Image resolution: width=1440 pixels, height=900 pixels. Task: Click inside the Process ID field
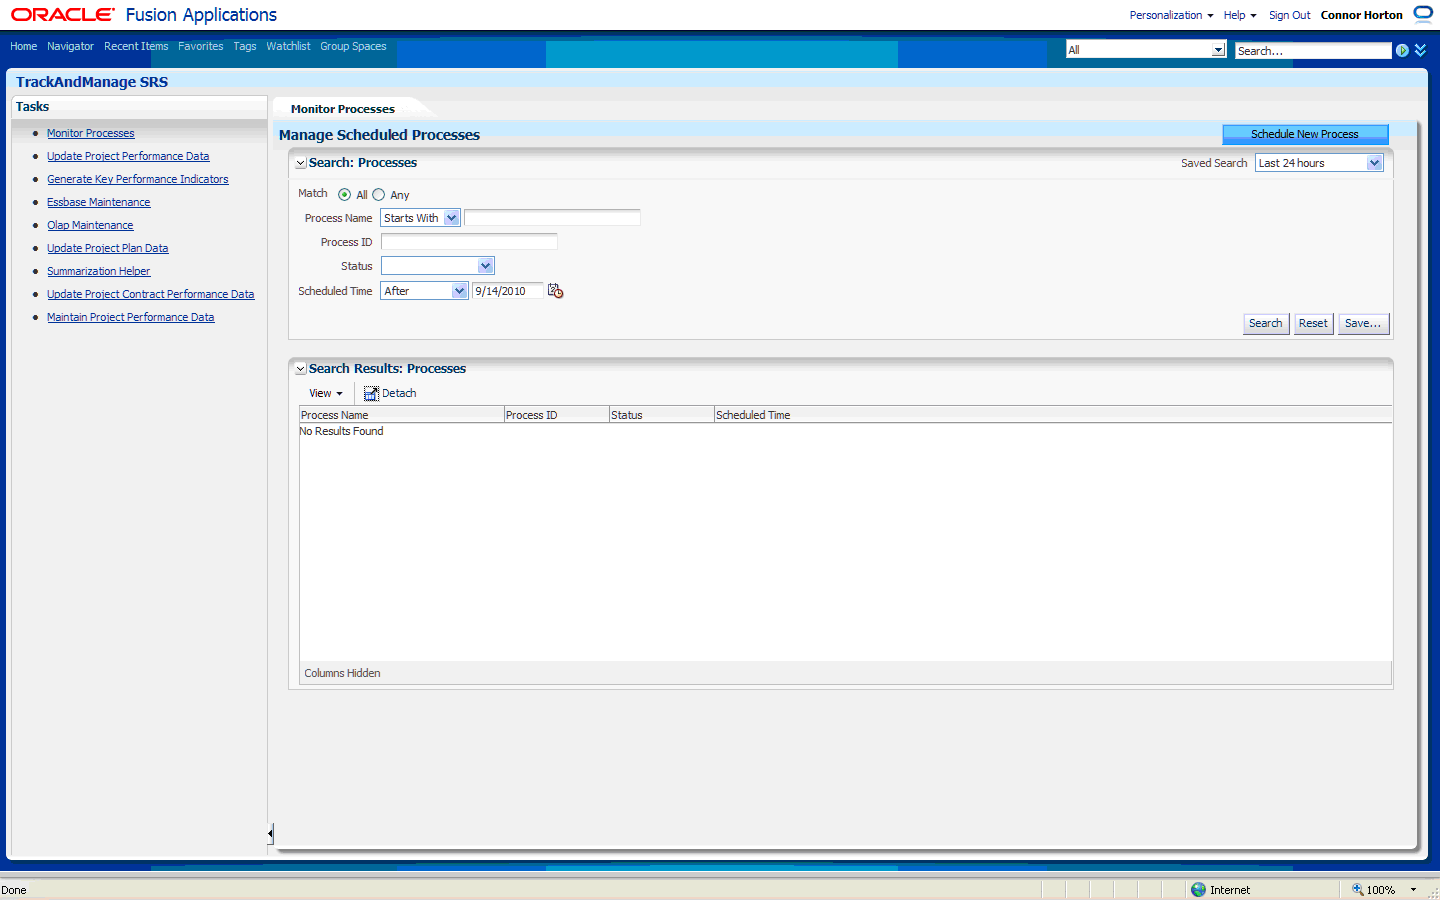pyautogui.click(x=469, y=241)
